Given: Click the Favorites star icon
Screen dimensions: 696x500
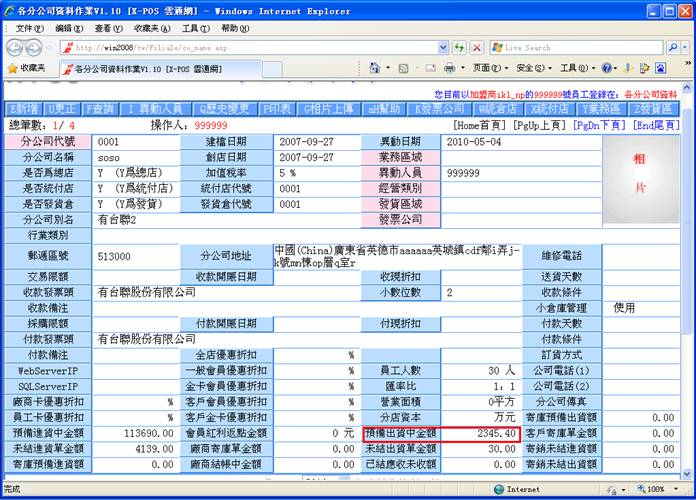Looking at the screenshot, I should [x=13, y=68].
